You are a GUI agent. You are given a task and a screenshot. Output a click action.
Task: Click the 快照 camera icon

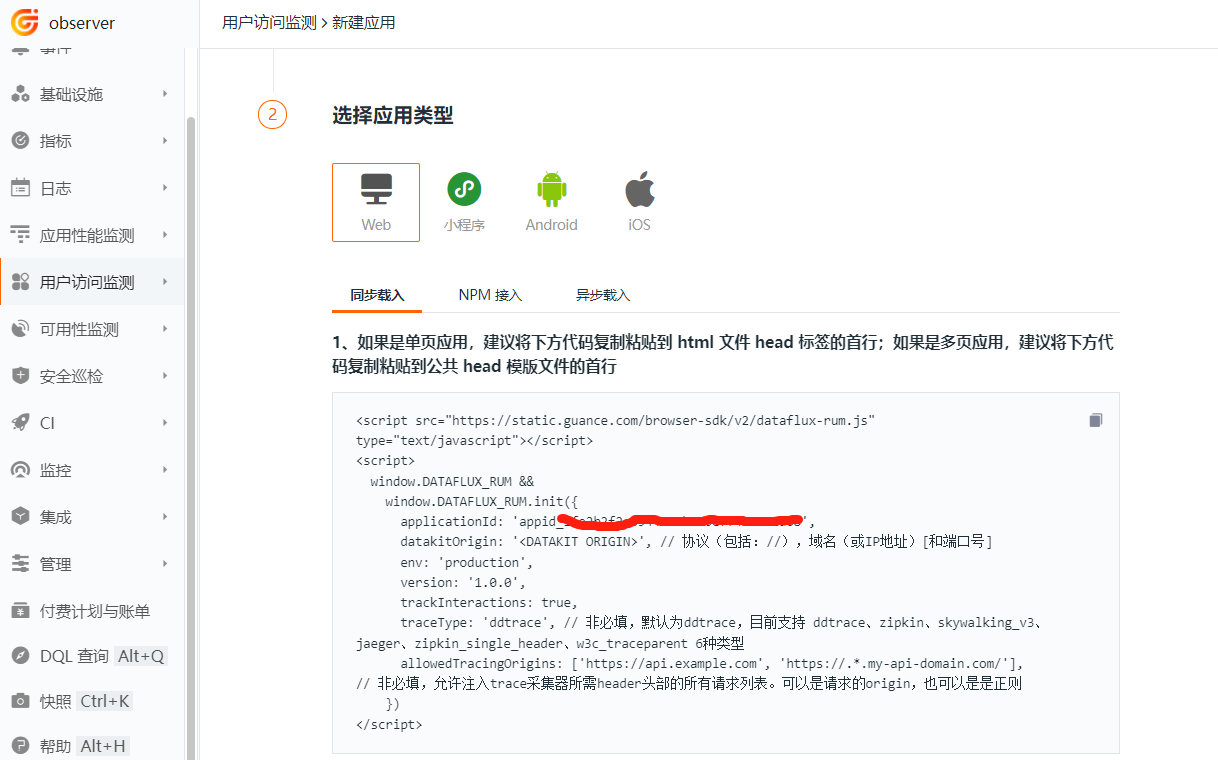pos(20,701)
